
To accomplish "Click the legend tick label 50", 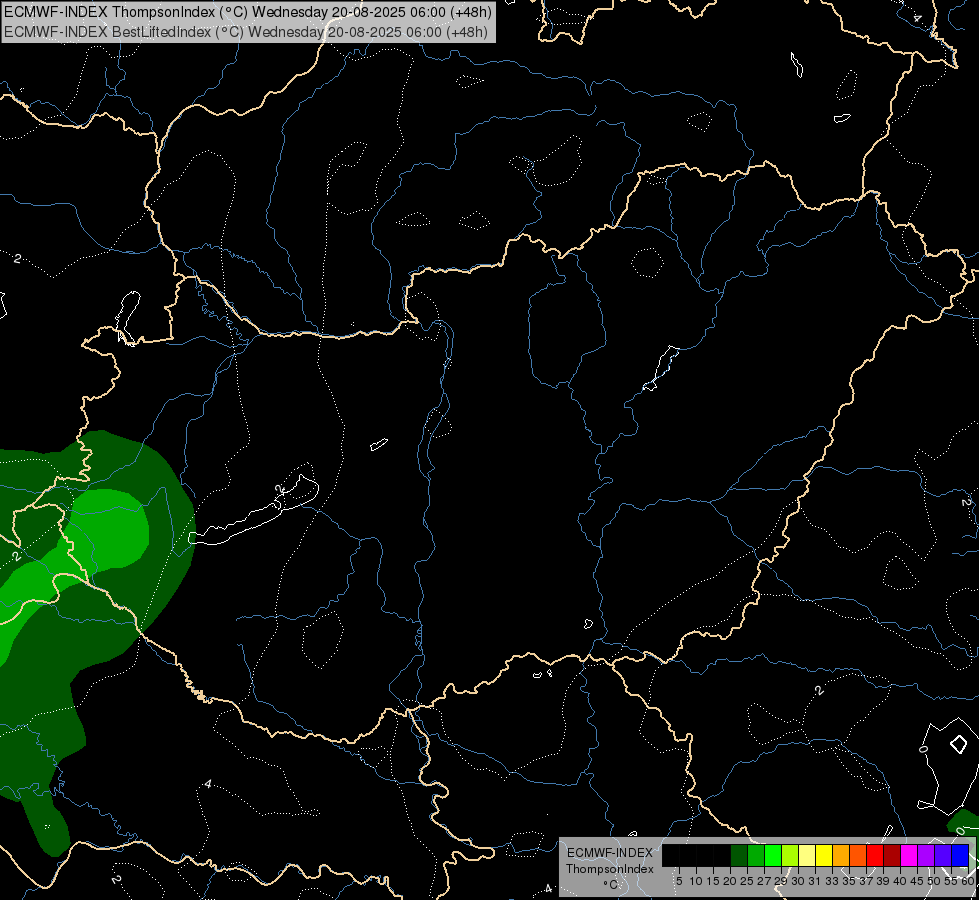I will click(933, 881).
